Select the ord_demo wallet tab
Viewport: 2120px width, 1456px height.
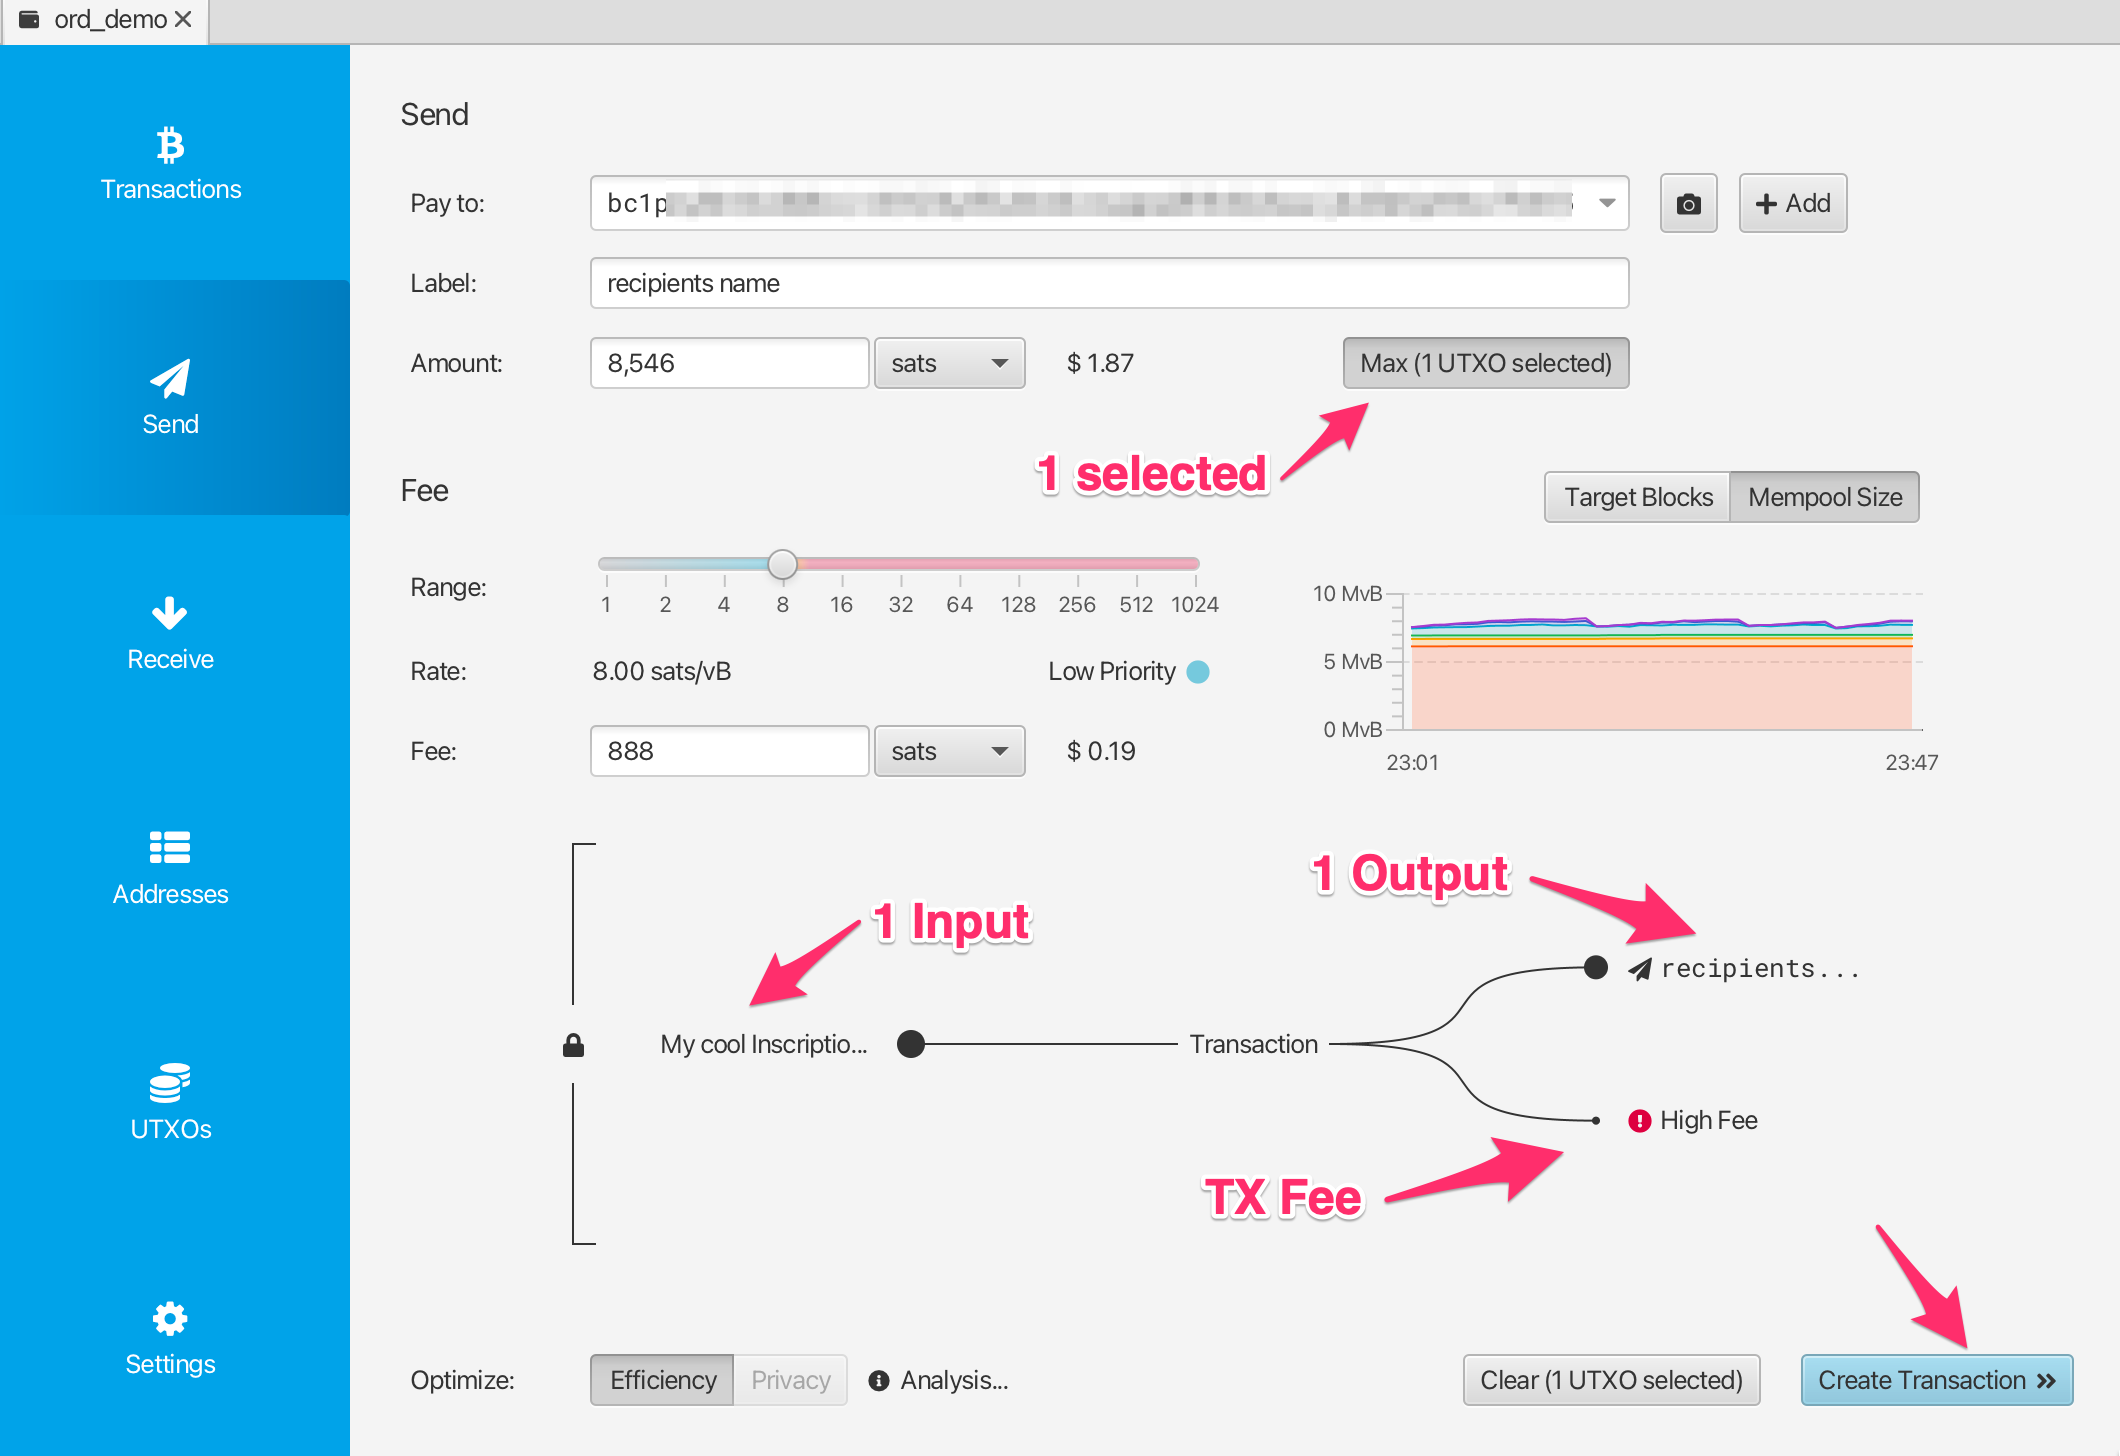pos(105,20)
